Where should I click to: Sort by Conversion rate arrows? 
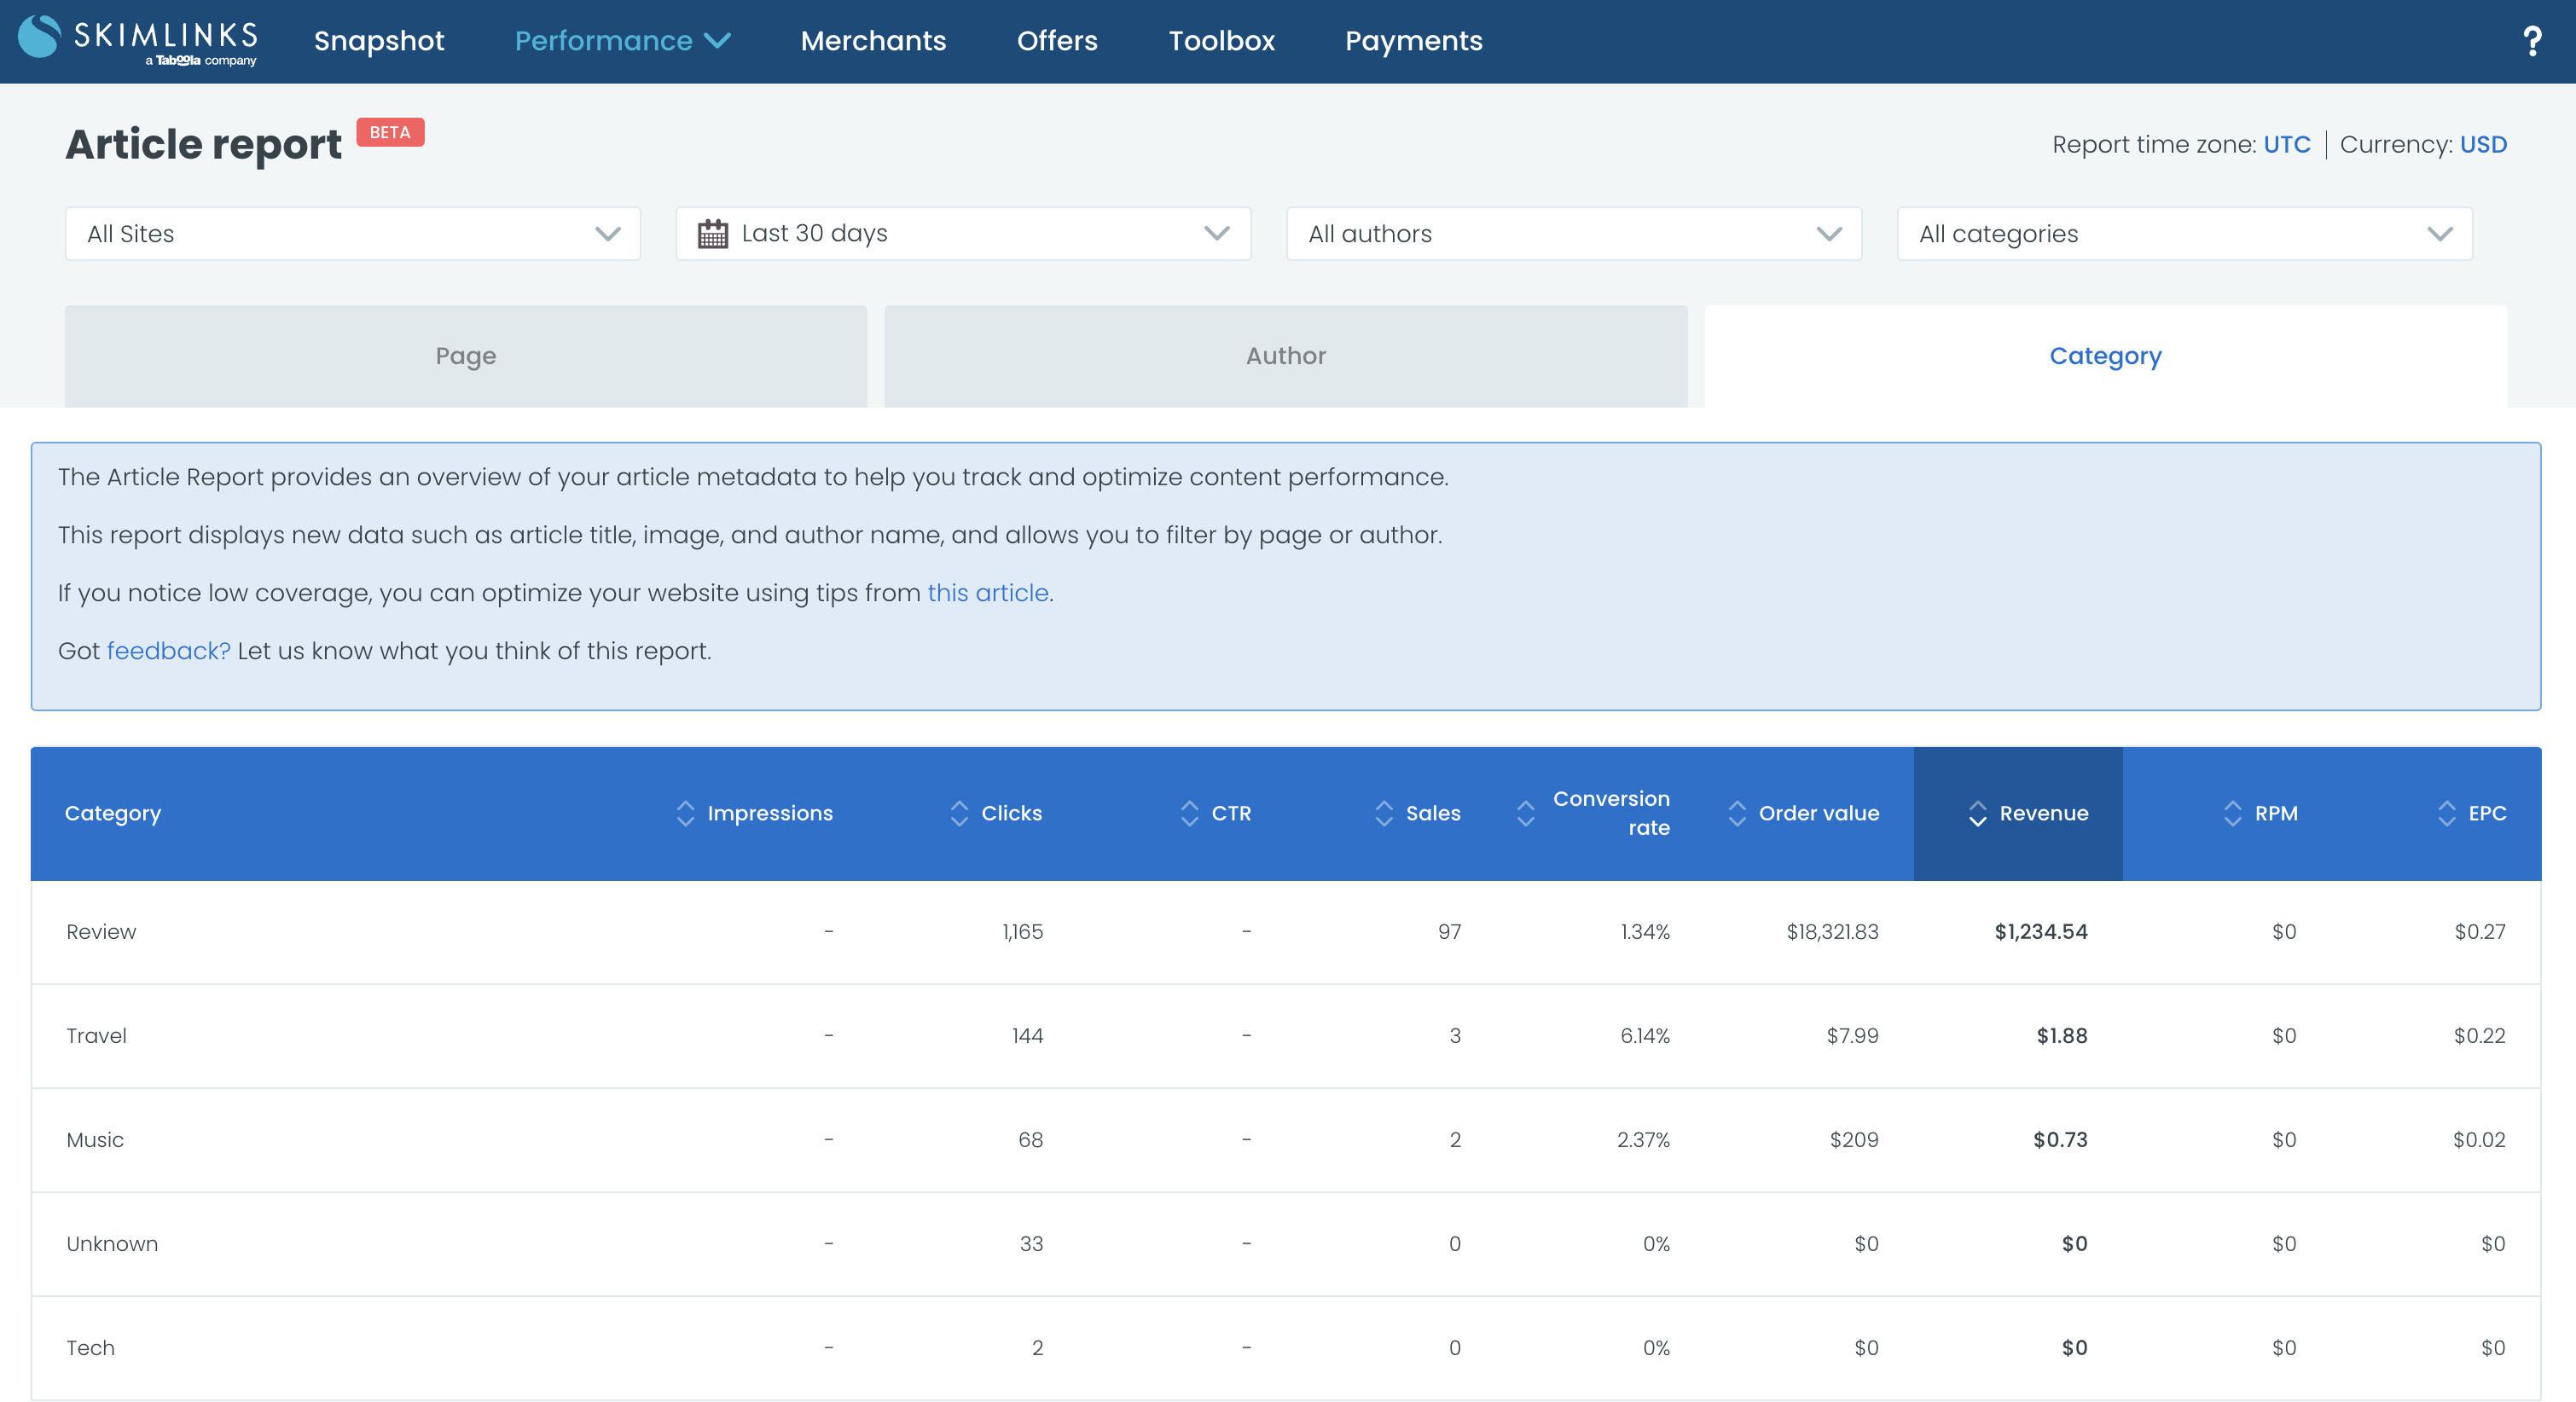[x=1525, y=813]
